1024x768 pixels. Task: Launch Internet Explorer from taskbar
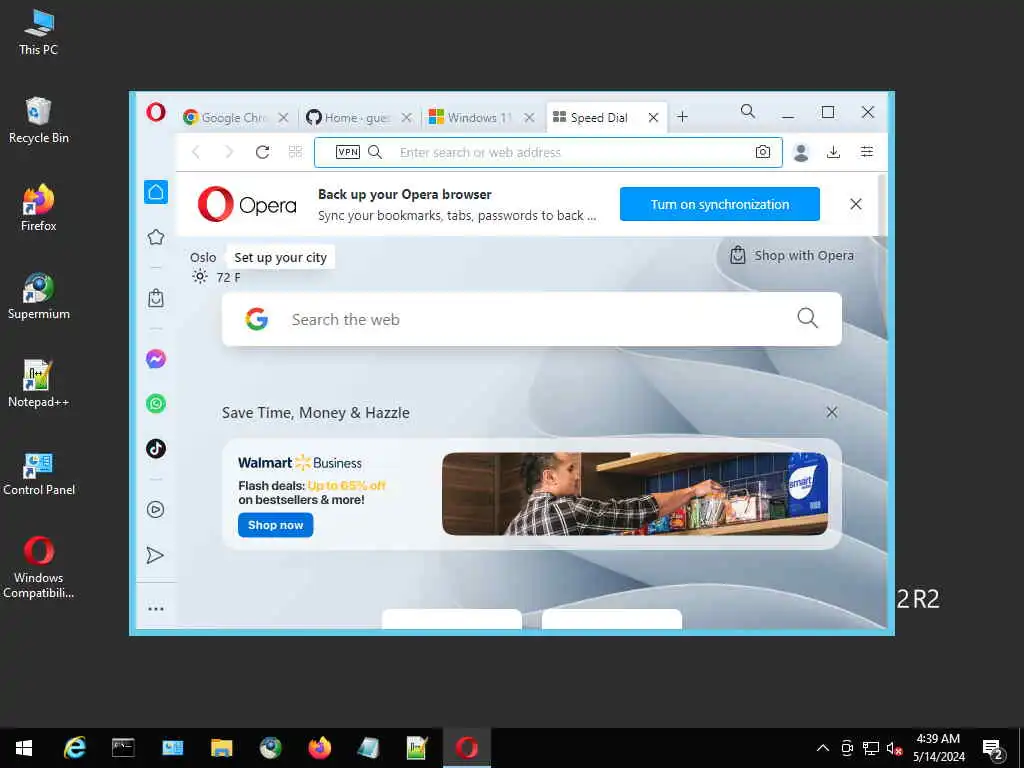[x=74, y=748]
